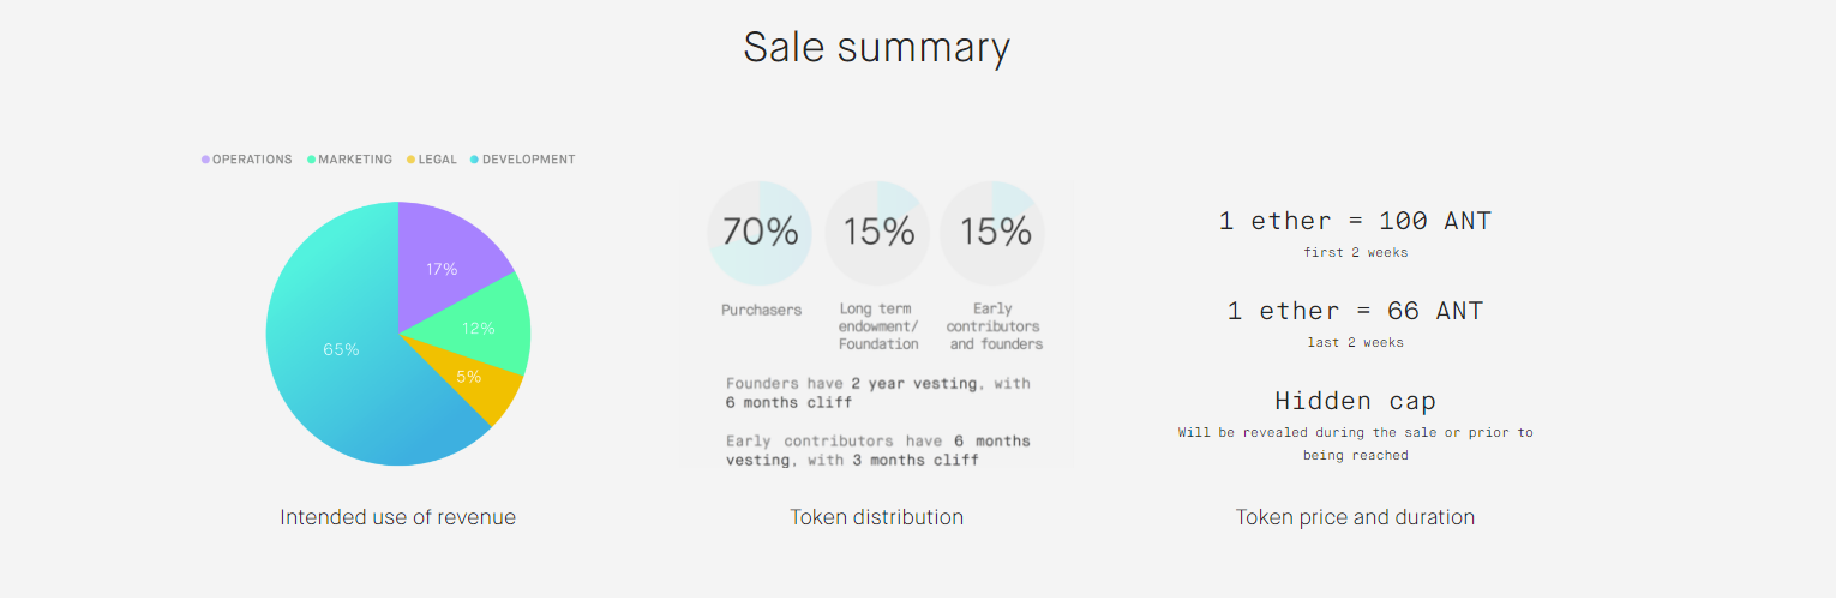Toggle the Marketing legend entry
The width and height of the screenshot is (1836, 598).
pyautogui.click(x=349, y=159)
